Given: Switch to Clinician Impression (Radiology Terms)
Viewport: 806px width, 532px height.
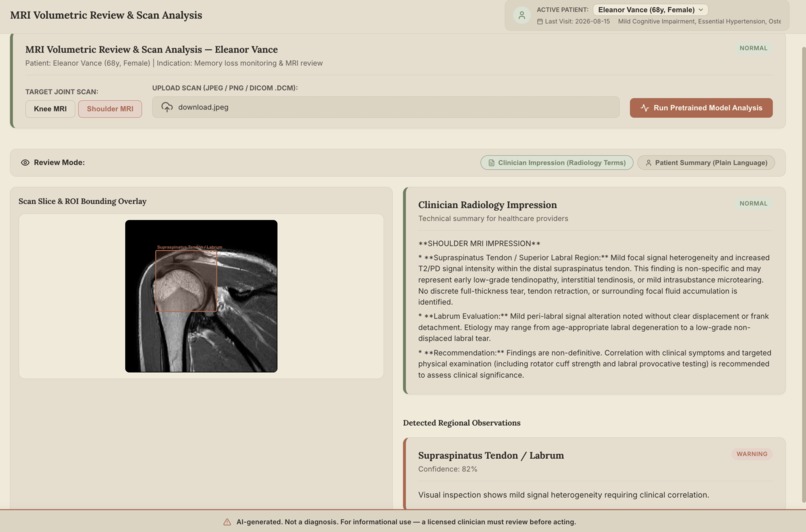Looking at the screenshot, I should point(557,162).
